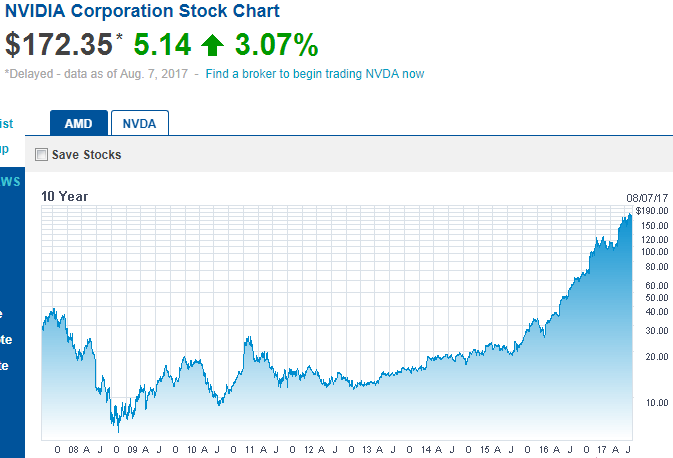Viewport: 673px width, 458px height.
Task: Click the 08/07/17 date above the chart
Action: [647, 198]
